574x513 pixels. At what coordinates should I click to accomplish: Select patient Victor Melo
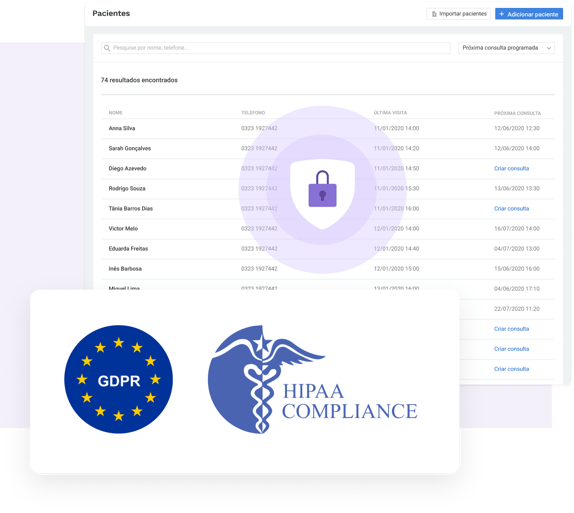(x=123, y=228)
